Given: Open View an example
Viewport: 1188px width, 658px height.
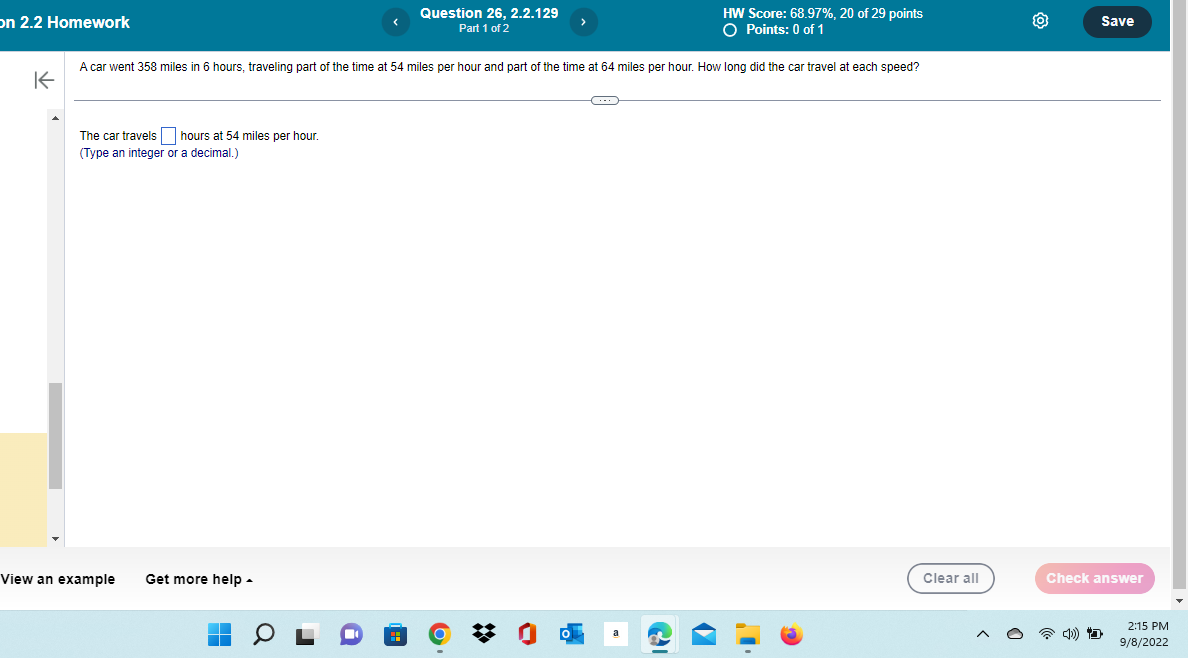Looking at the screenshot, I should click(x=56, y=578).
